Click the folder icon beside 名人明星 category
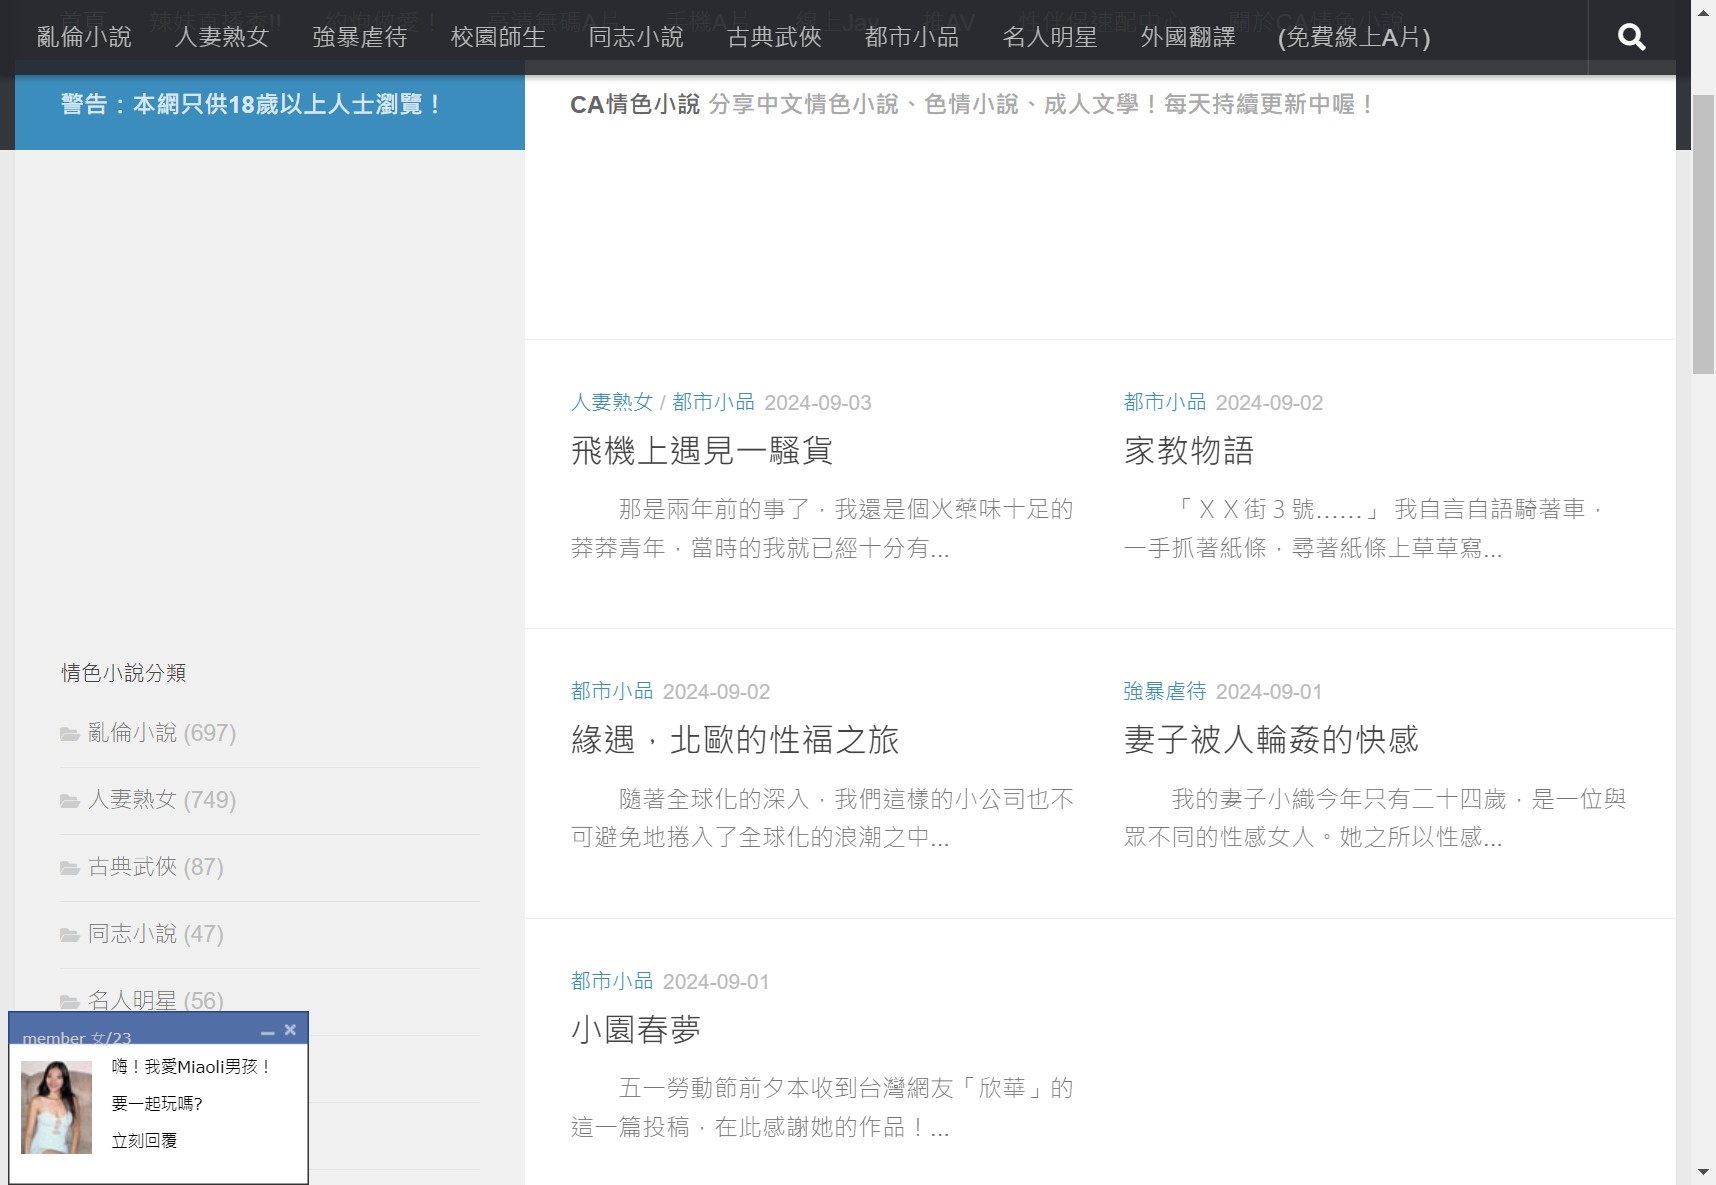This screenshot has width=1716, height=1185. (x=68, y=1000)
